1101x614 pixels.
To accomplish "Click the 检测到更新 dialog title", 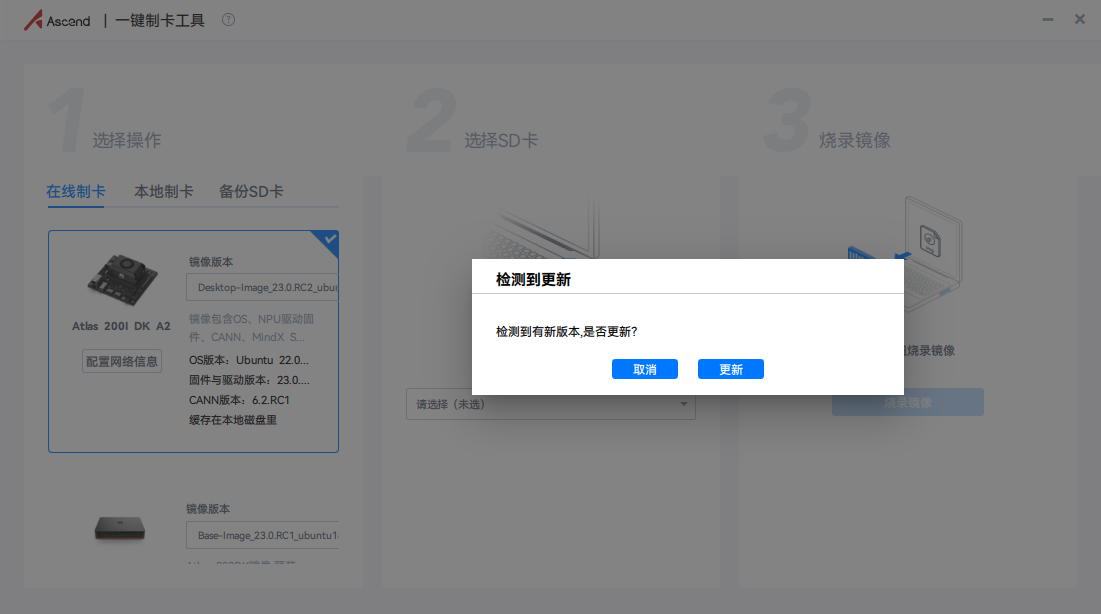I will tap(533, 280).
